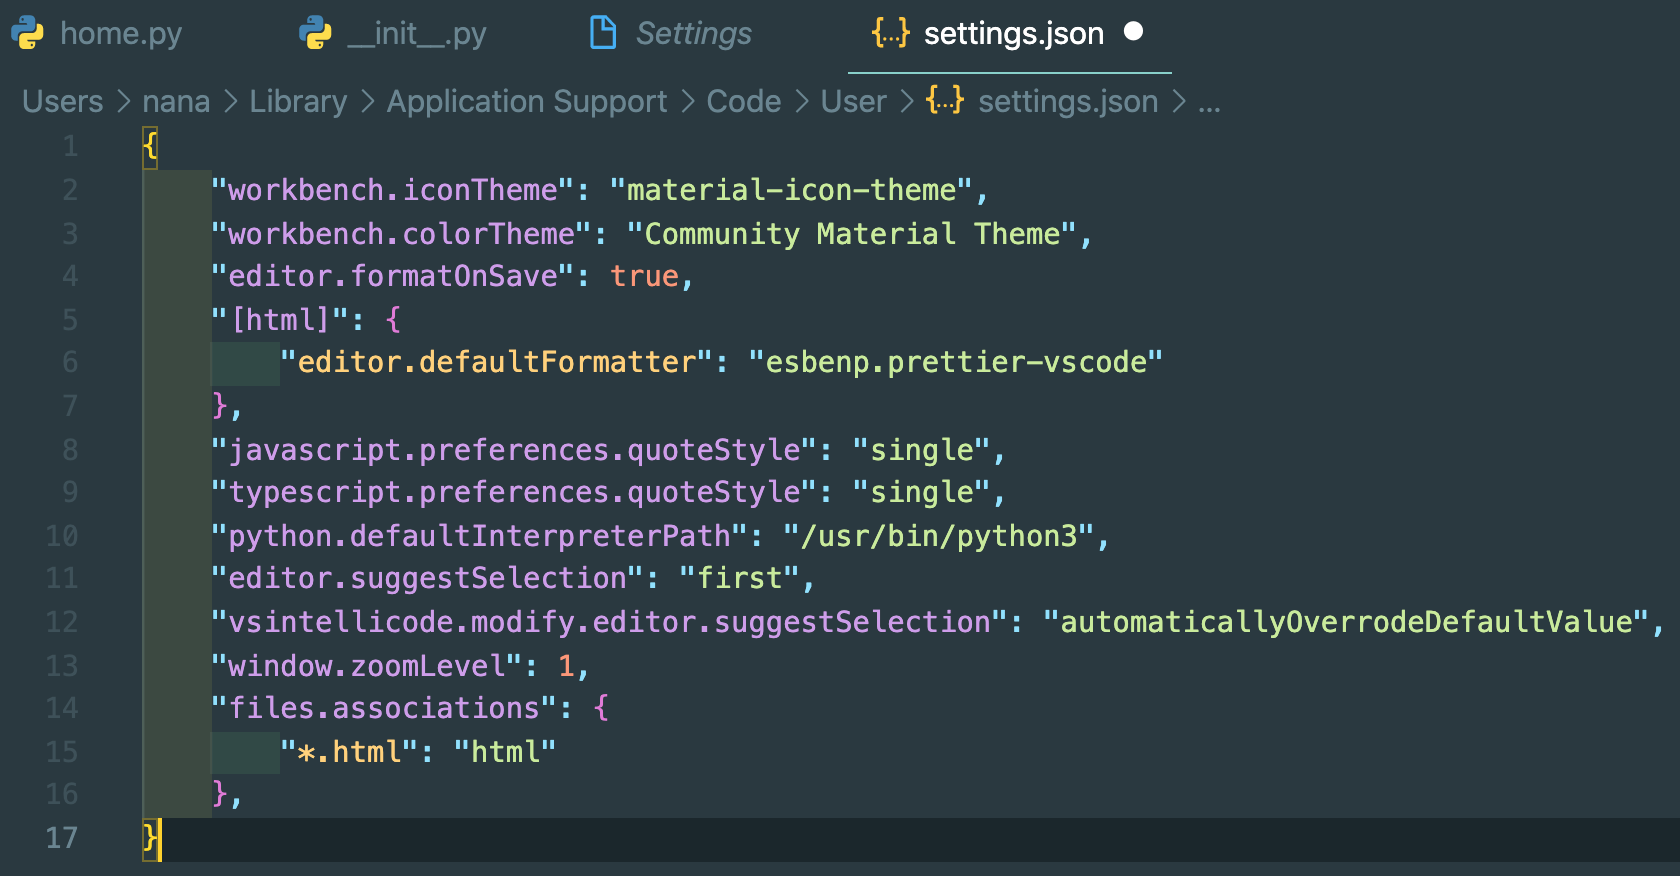Click the unsaved dot on settings.json tab
This screenshot has height=876, width=1680.
coord(1133,32)
